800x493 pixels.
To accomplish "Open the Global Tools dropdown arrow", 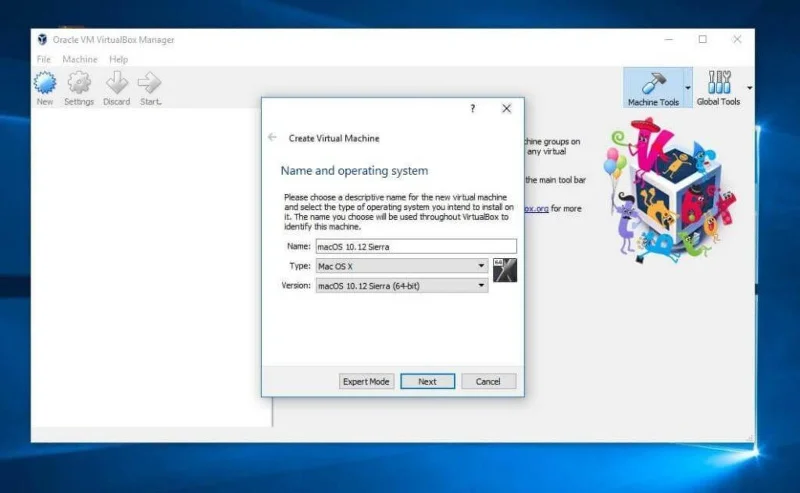I will 749,88.
